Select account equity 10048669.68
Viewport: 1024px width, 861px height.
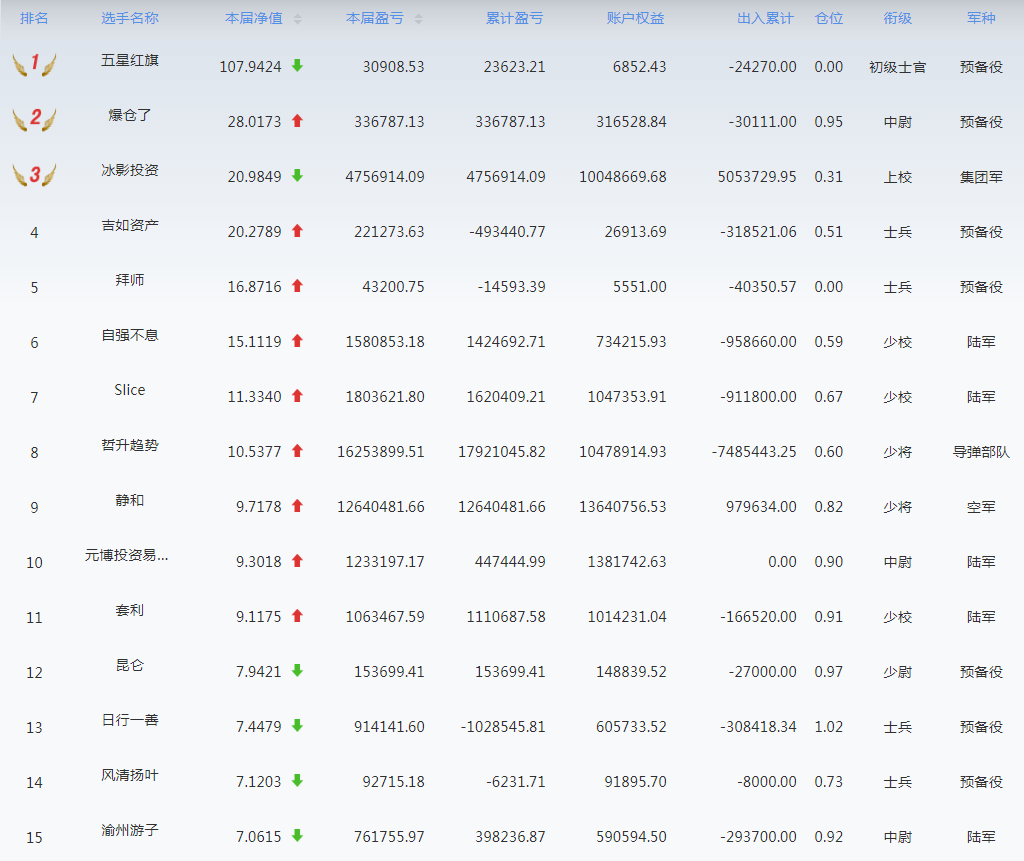(x=622, y=176)
